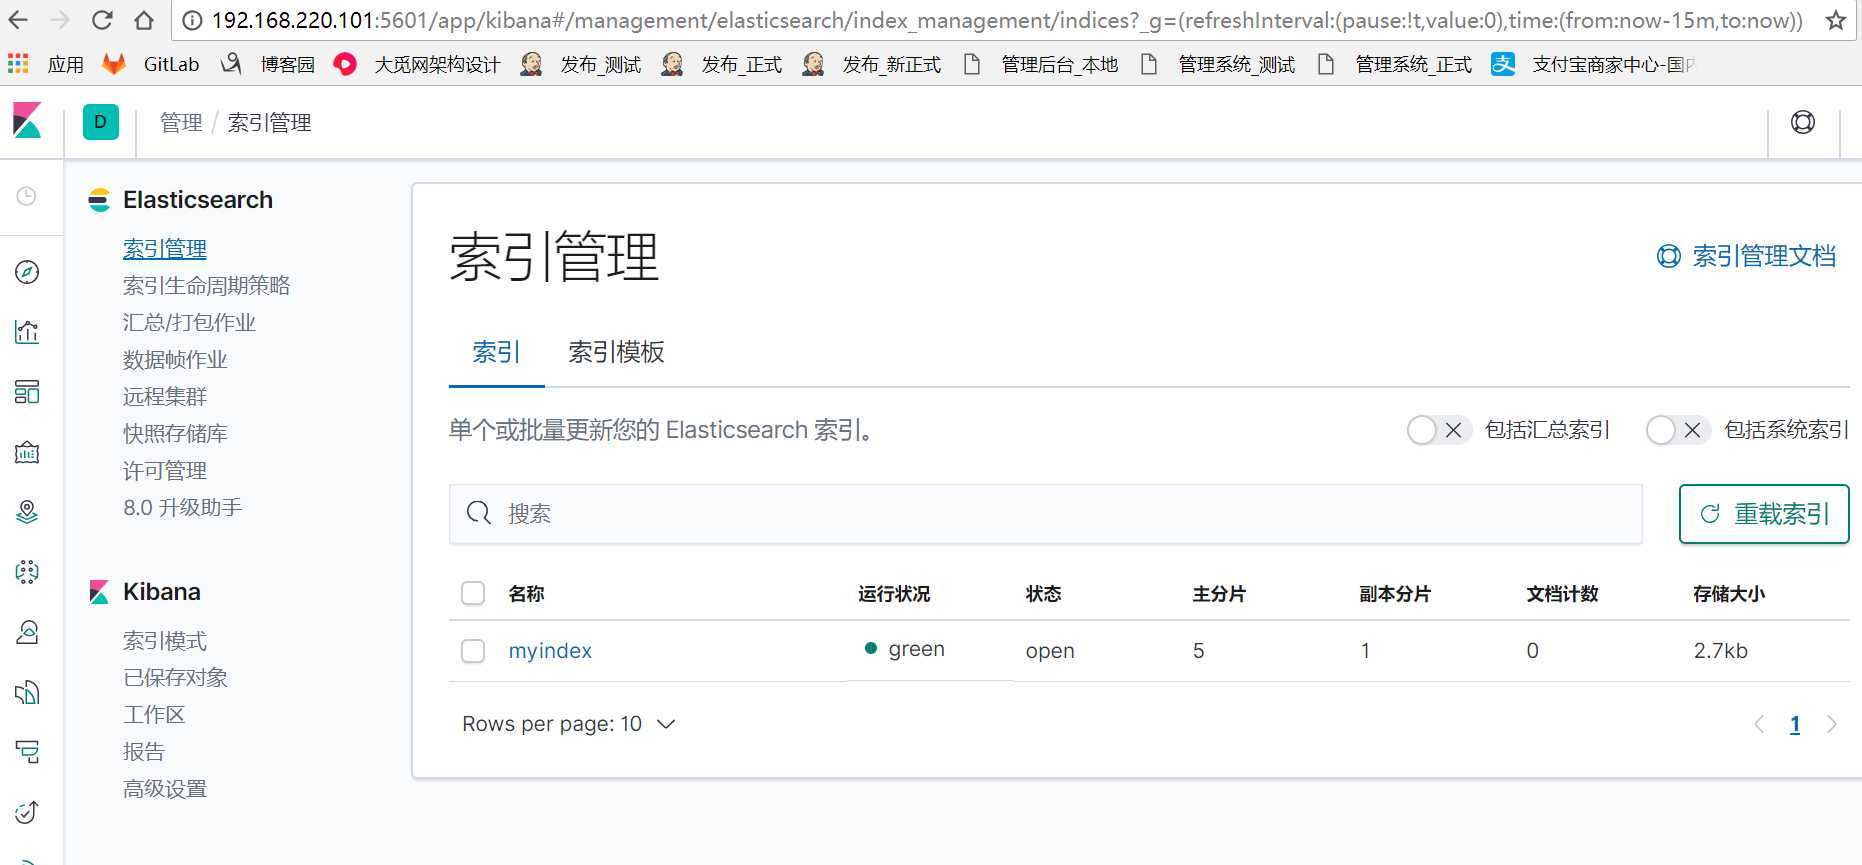Open the GitLab bookmark
The image size is (1862, 865).
tap(151, 64)
